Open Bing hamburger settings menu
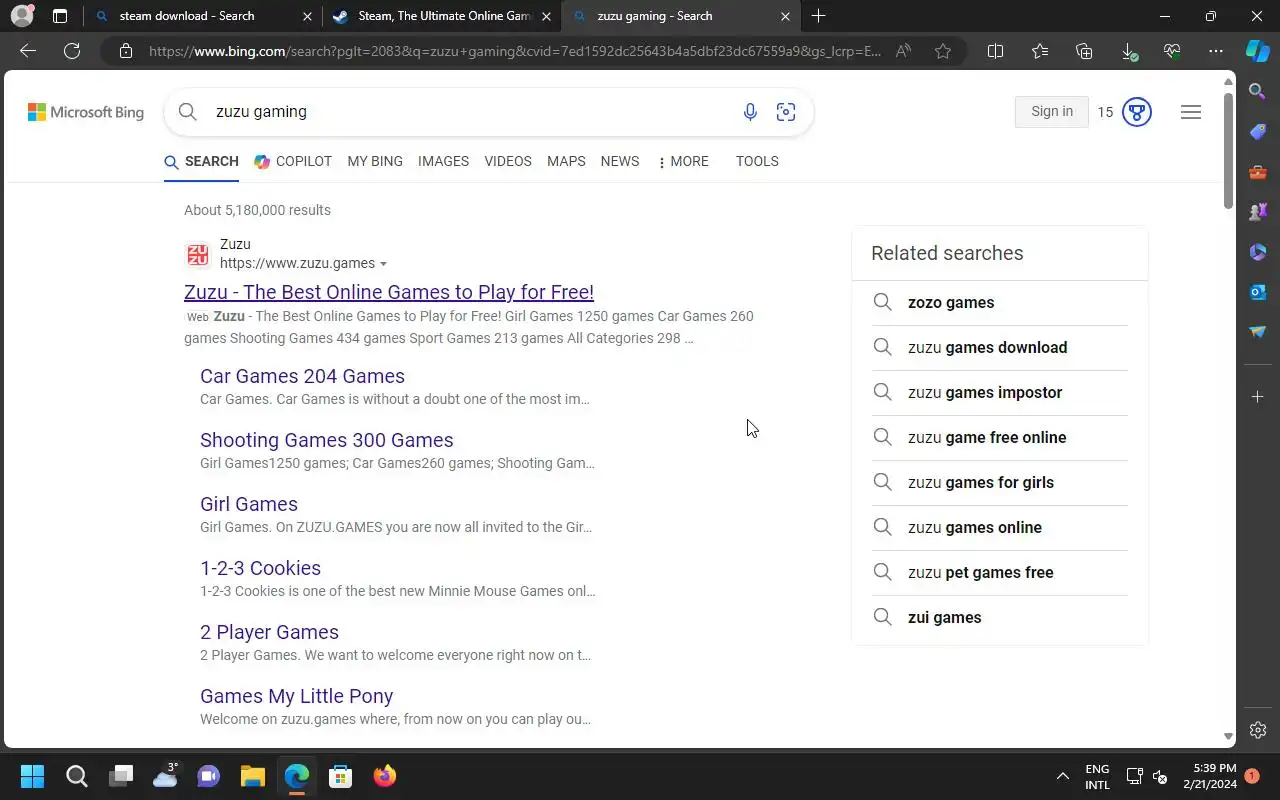The width and height of the screenshot is (1280, 800). (1191, 112)
